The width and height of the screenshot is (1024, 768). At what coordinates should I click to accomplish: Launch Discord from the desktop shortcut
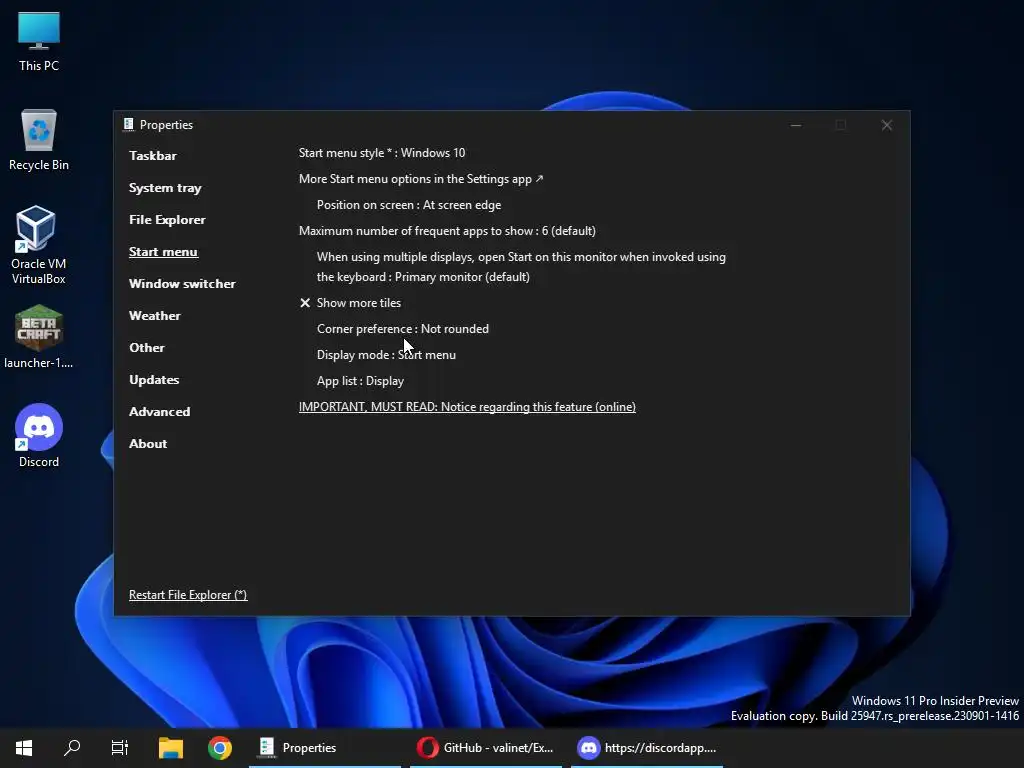point(39,436)
